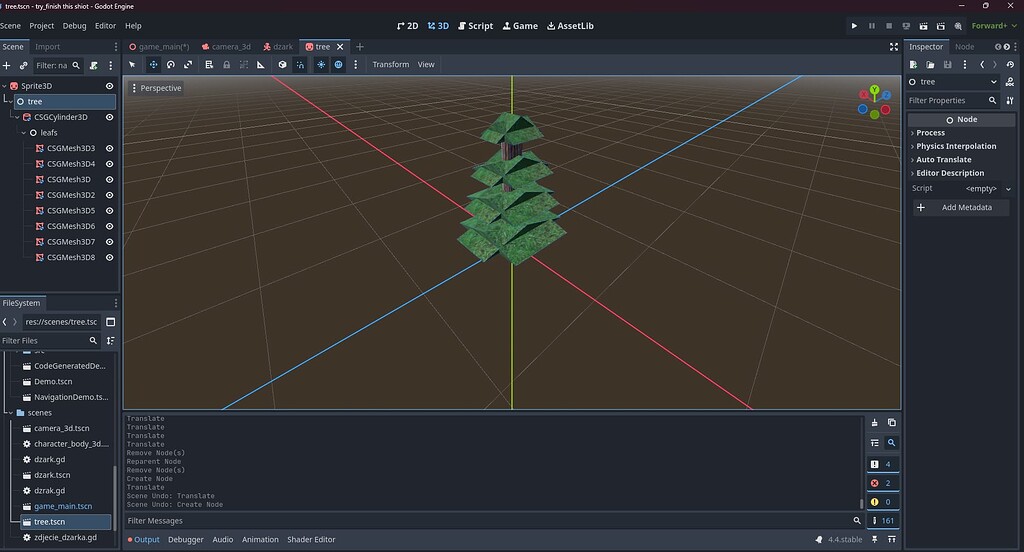Open the Perspective view menu button
This screenshot has width=1024, height=552.
pos(156,88)
